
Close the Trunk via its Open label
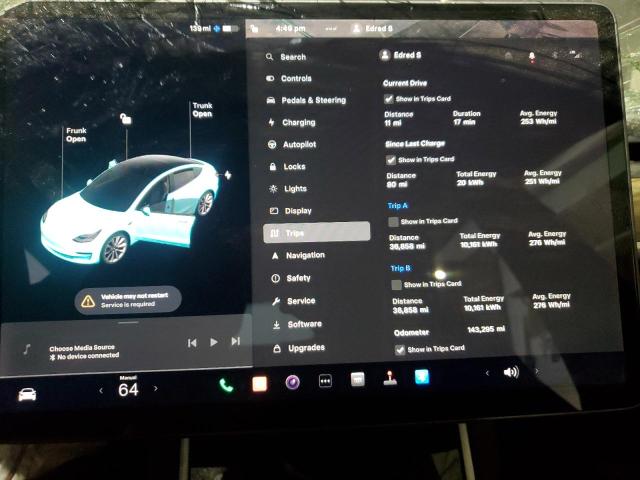(202, 110)
